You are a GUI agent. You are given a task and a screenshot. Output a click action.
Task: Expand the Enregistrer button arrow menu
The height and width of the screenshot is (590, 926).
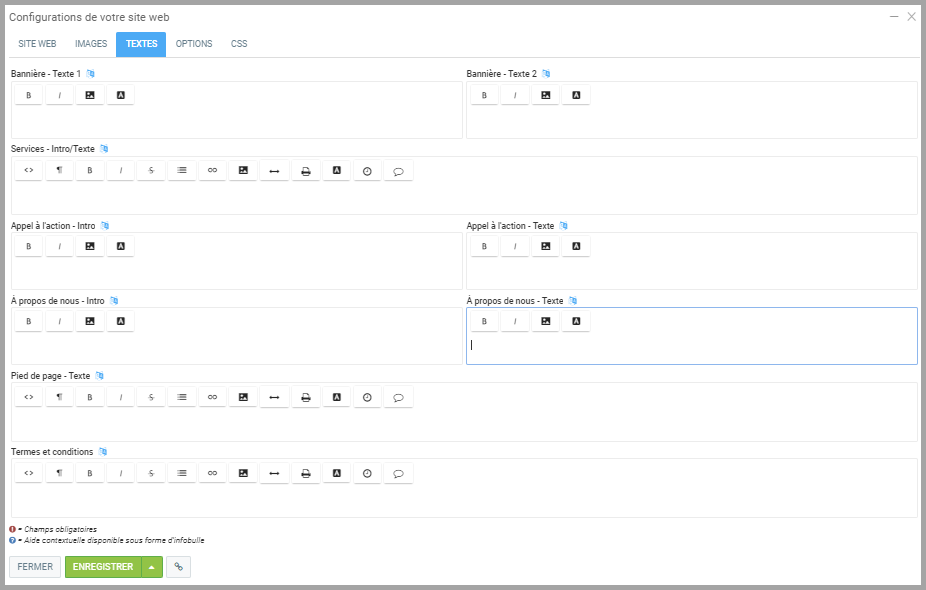(151, 567)
